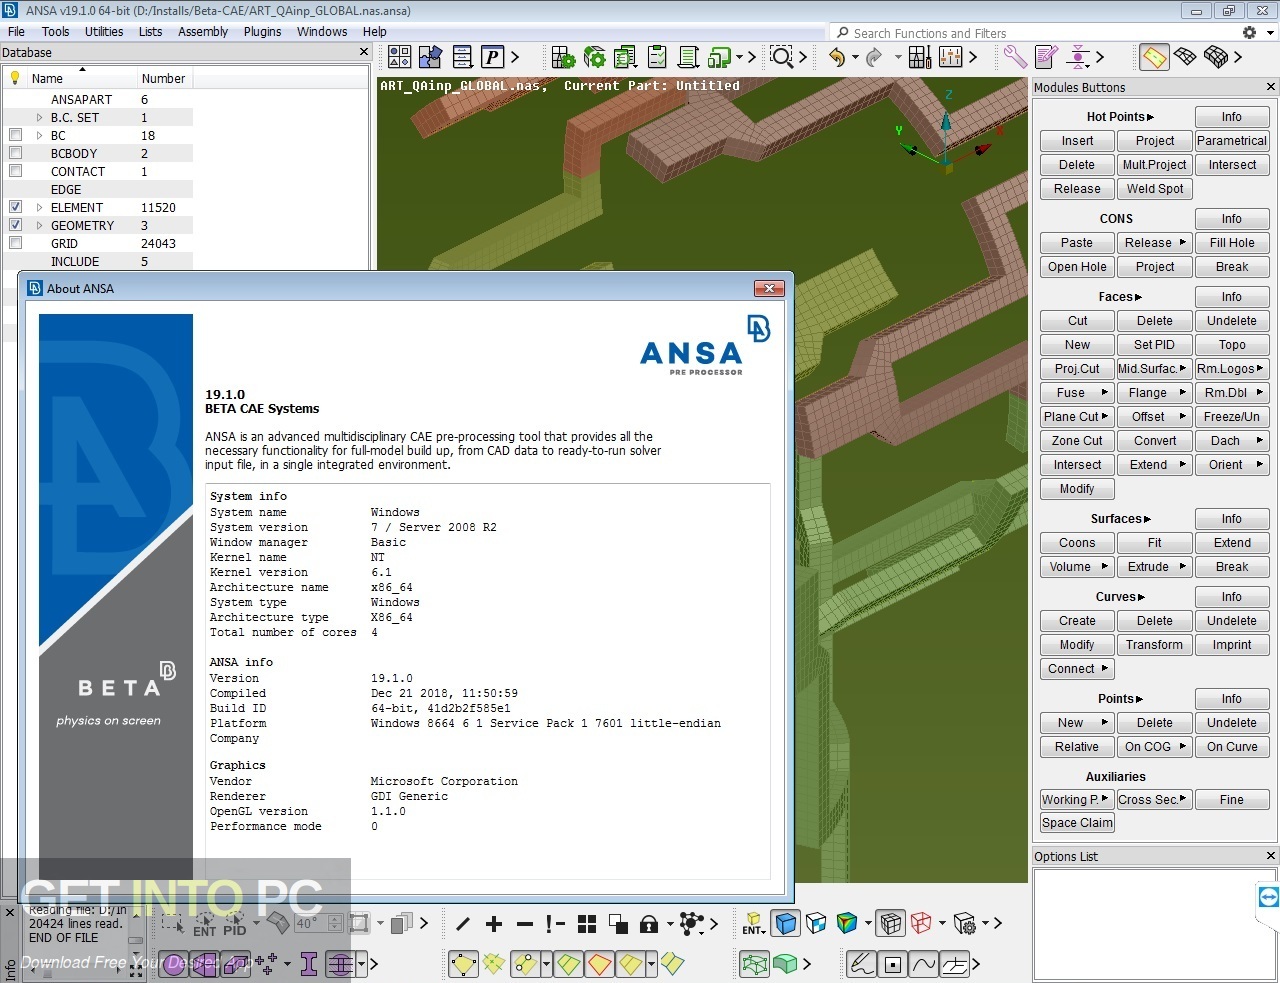Click the green gear box icon
This screenshot has height=983, width=1280.
[595, 57]
